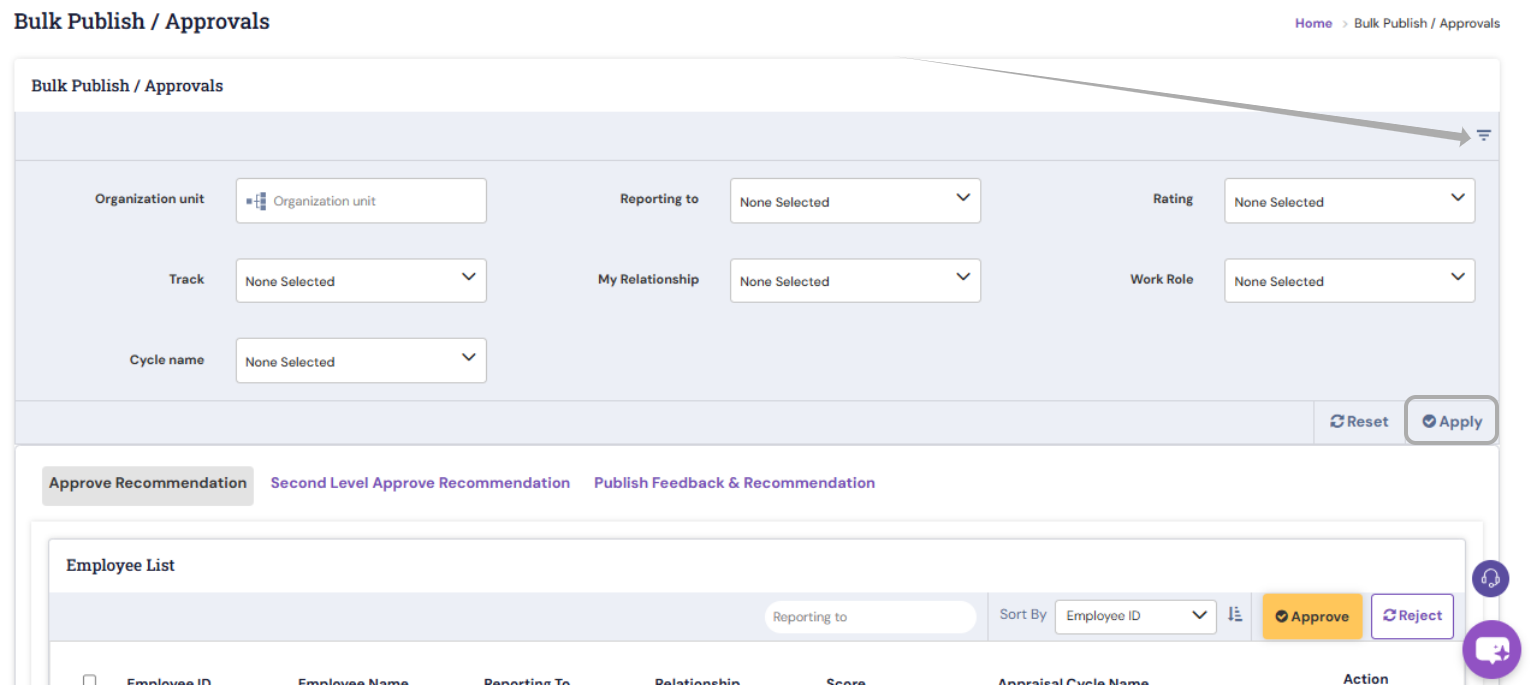
Task: Open the chat widget bubble
Action: (x=1492, y=650)
